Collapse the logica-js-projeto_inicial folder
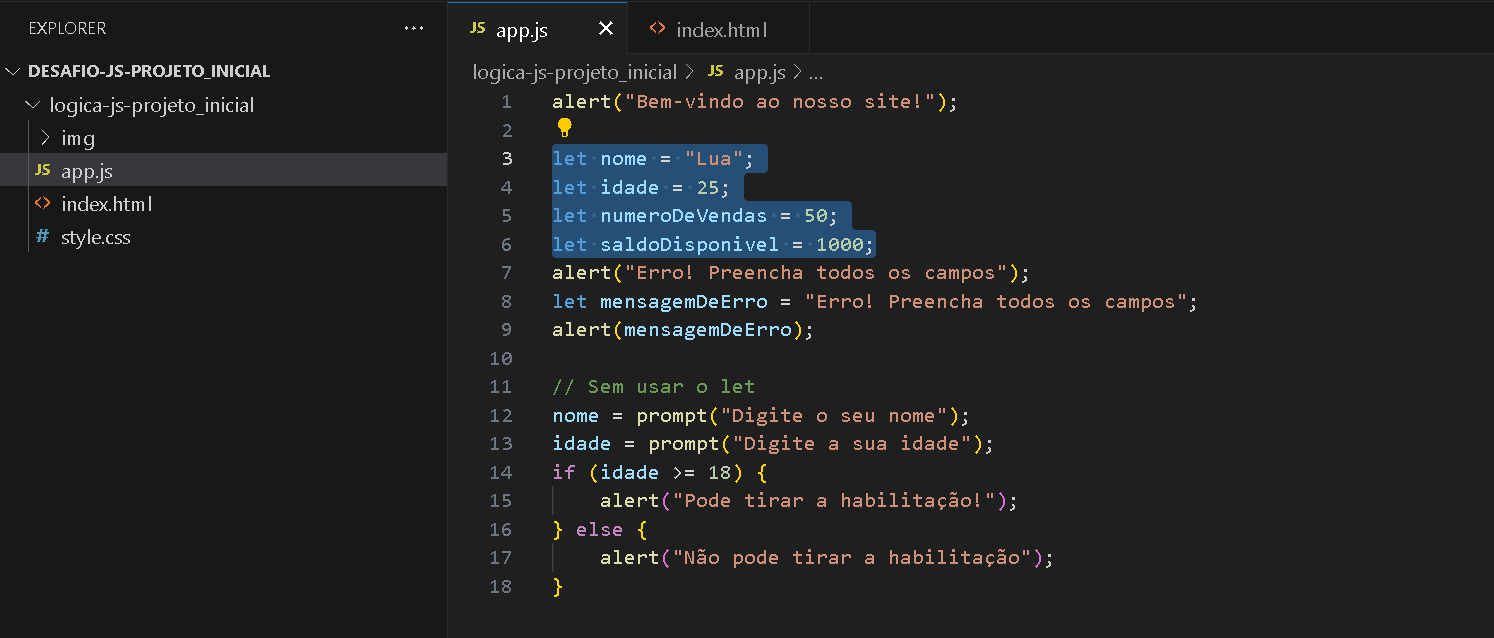The height and width of the screenshot is (638, 1494). click(34, 105)
